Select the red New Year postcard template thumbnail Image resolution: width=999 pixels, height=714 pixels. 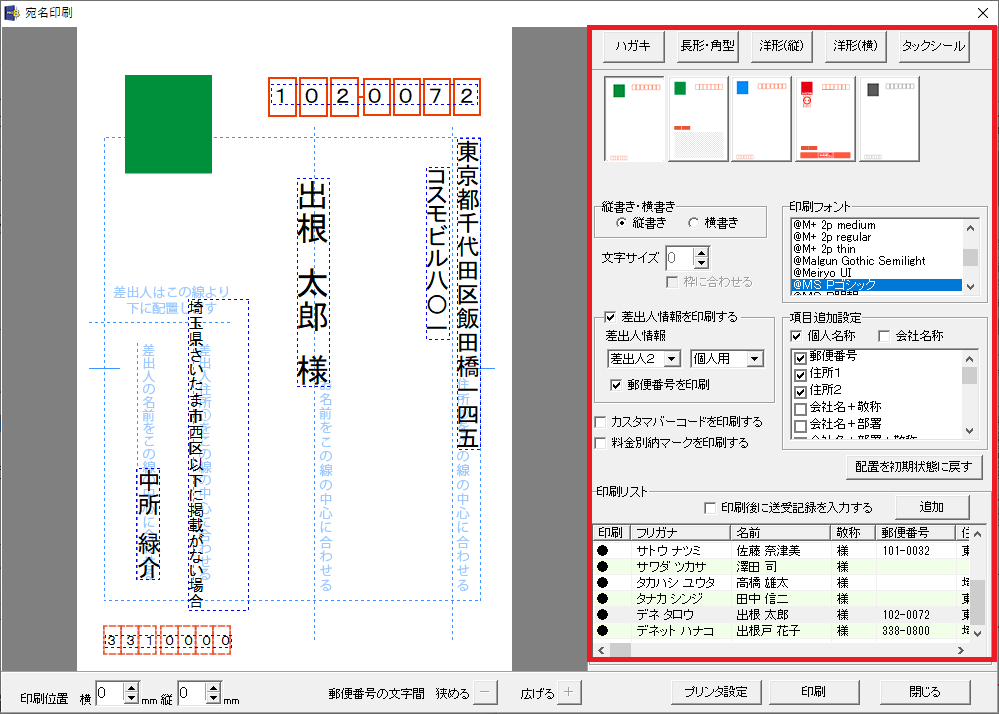point(825,119)
